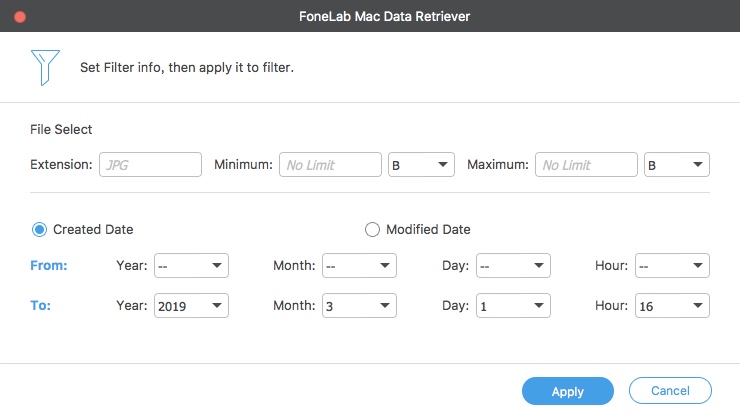This screenshot has width=740, height=419.
Task: Open the To Month dropdown showing 3
Action: (x=359, y=306)
